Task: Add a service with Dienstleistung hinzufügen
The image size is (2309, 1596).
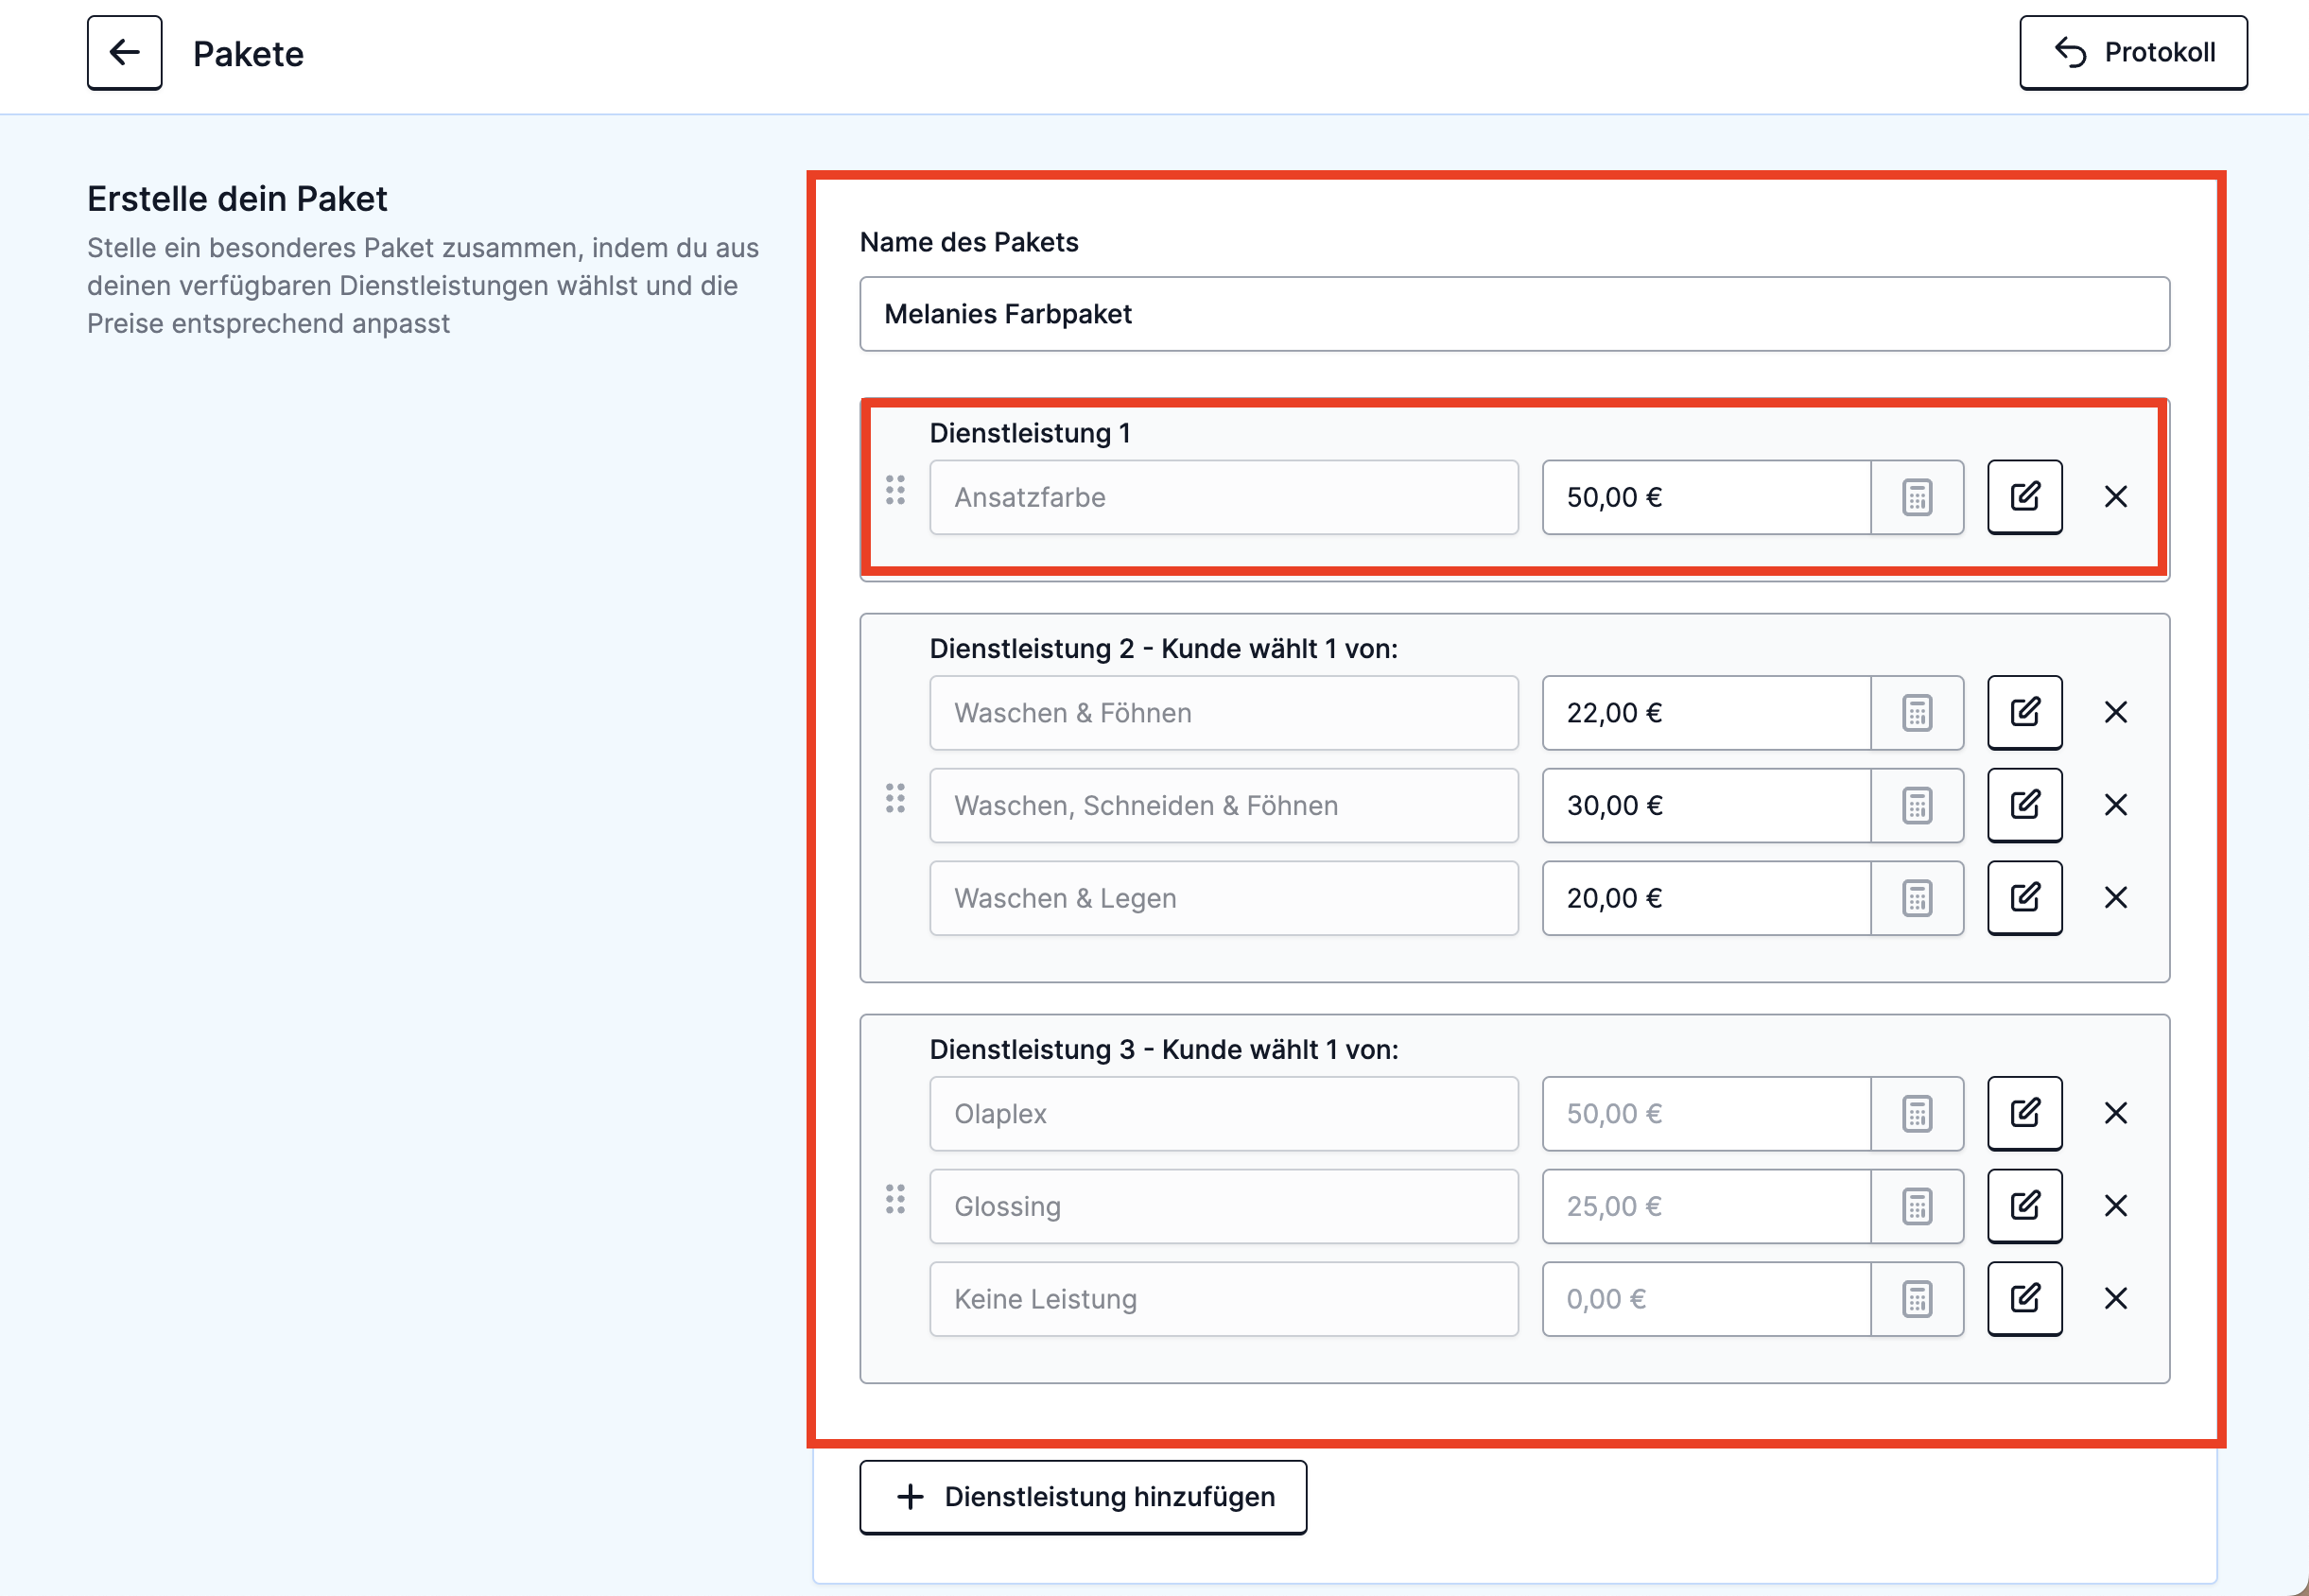Action: click(1083, 1497)
